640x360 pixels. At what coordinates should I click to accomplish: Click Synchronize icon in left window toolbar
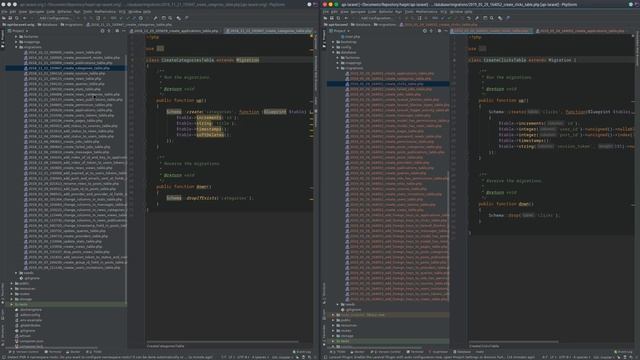tap(17, 18)
